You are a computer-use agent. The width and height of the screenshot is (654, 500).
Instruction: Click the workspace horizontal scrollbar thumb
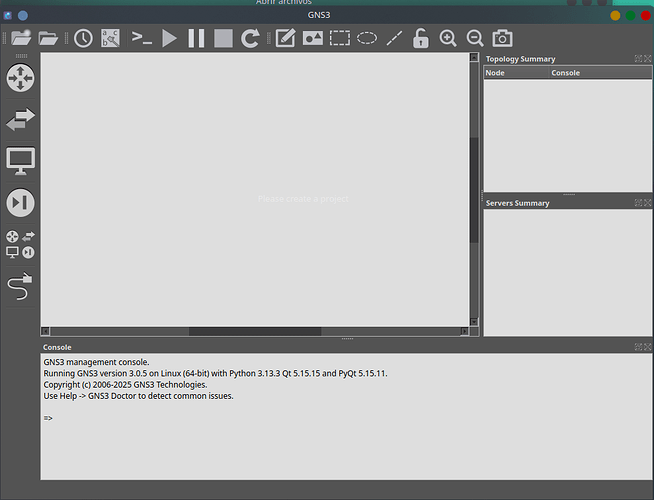point(255,332)
